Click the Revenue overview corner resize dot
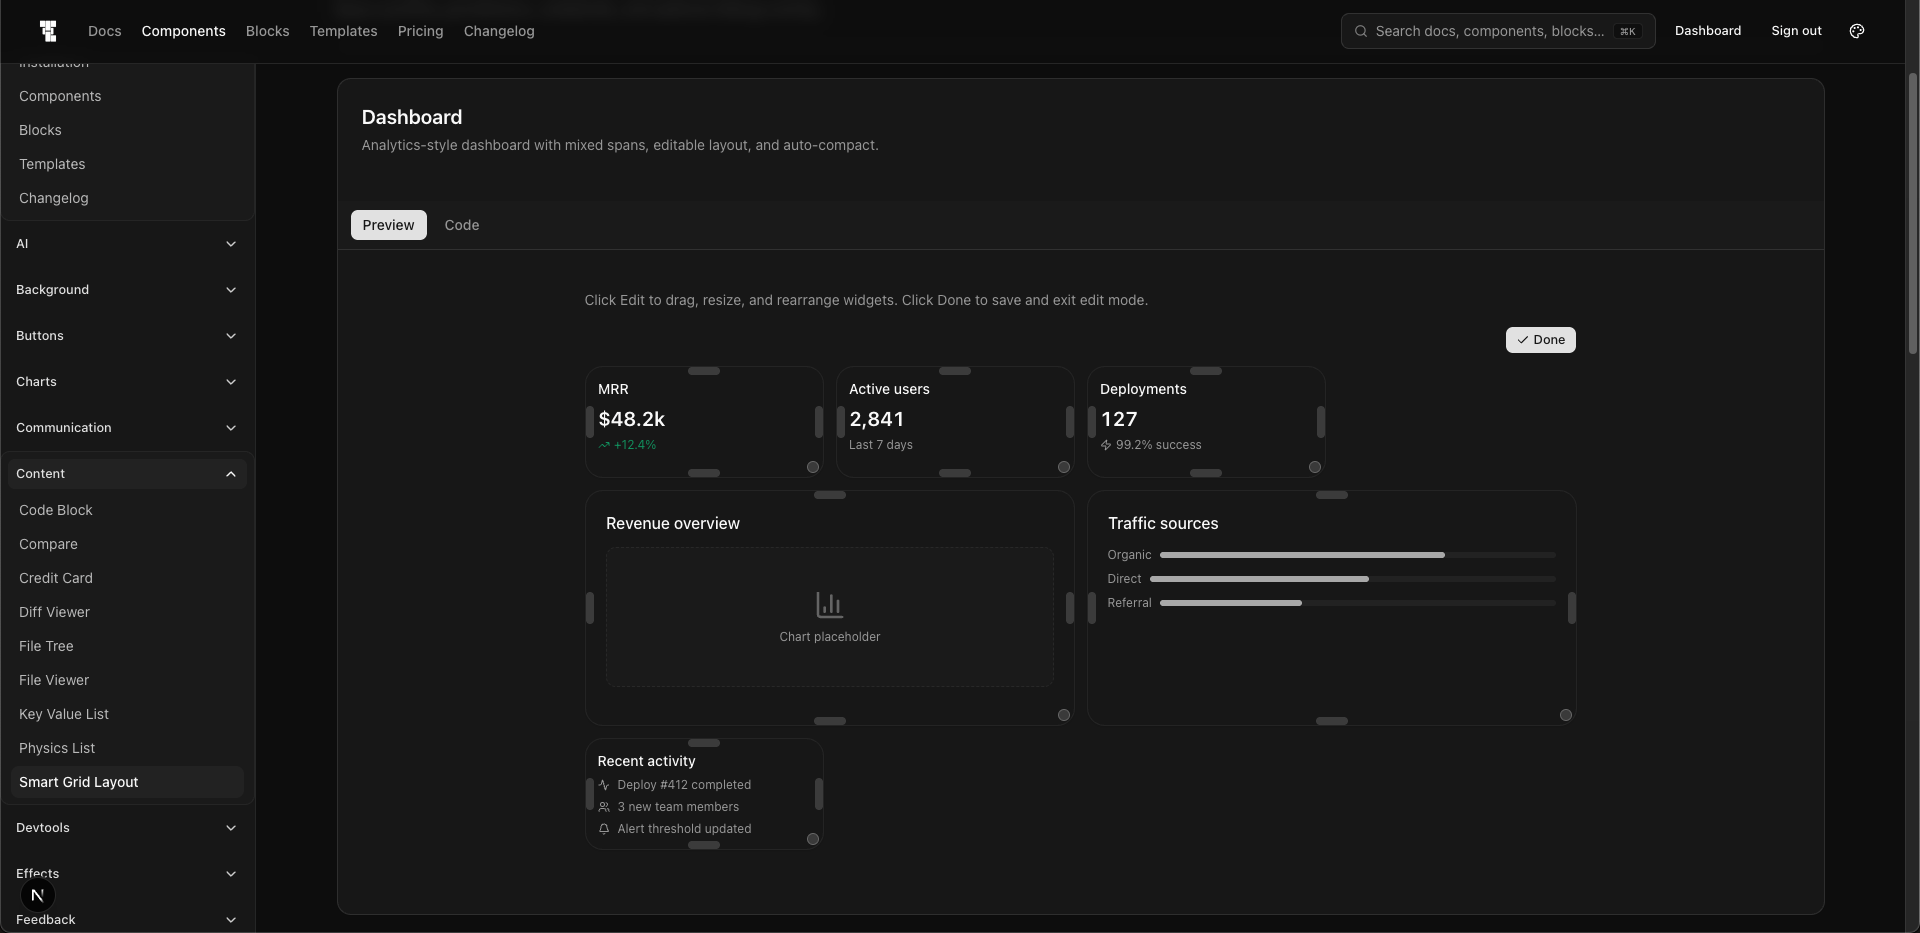The image size is (1920, 933). point(1064,715)
